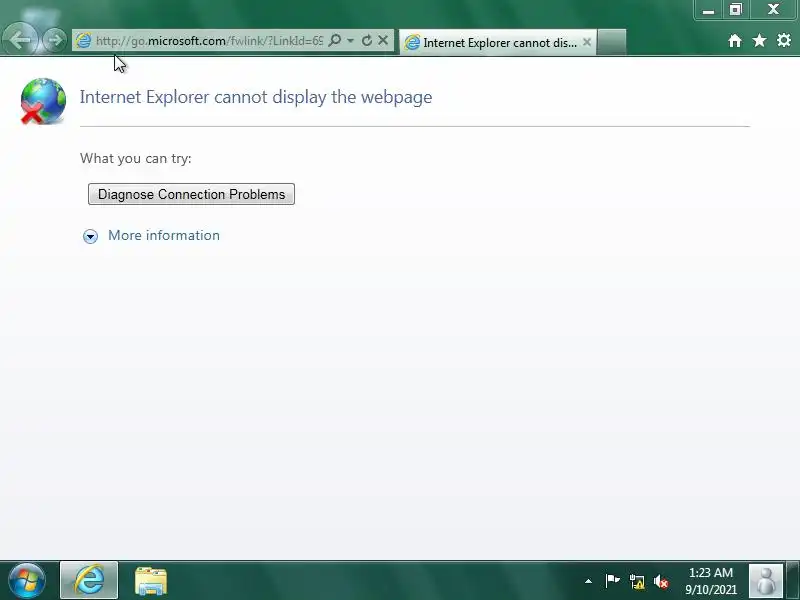
Task: Minimize the Internet Explorer window
Action: [708, 10]
